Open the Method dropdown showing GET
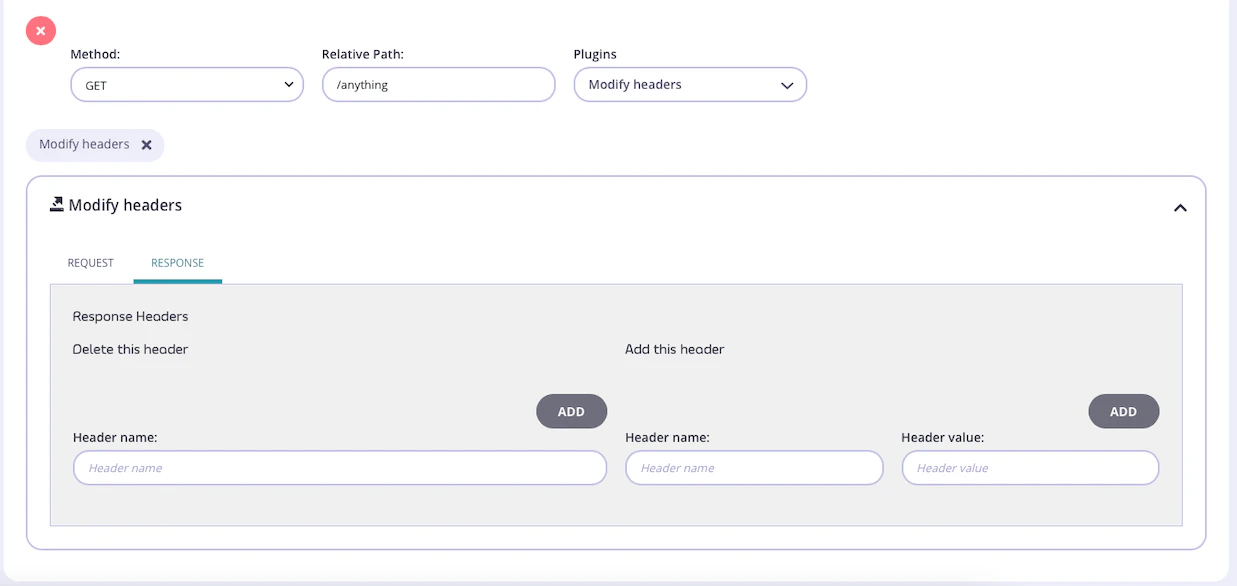This screenshot has width=1237, height=586. pos(186,84)
